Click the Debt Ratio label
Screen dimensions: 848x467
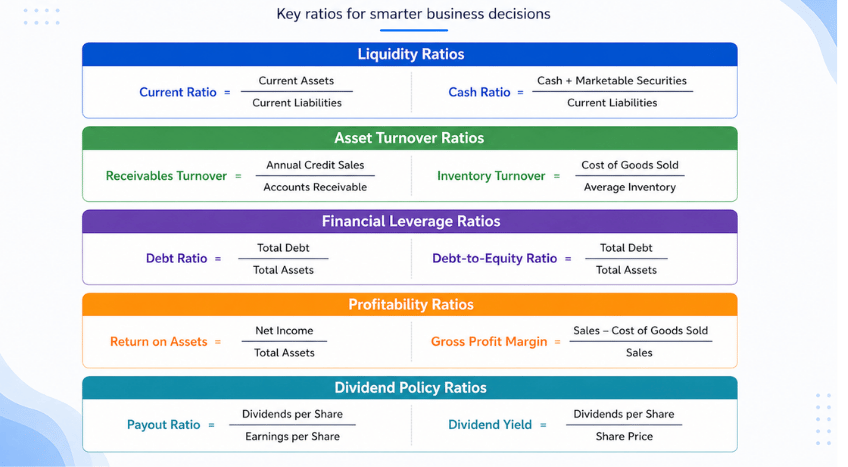pos(176,258)
